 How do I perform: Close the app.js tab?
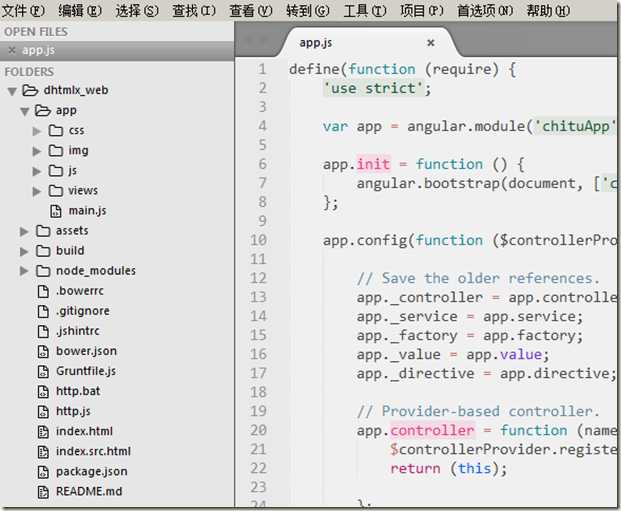click(x=431, y=43)
